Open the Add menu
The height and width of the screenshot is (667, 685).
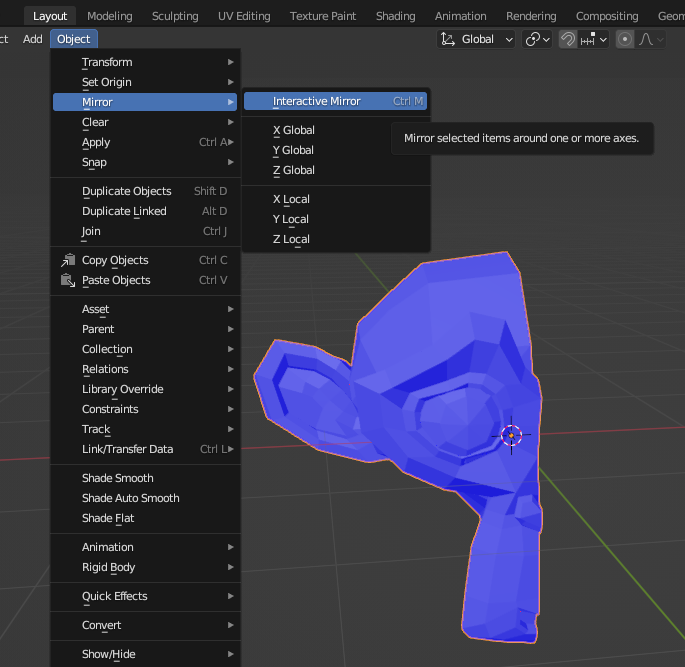click(33, 39)
